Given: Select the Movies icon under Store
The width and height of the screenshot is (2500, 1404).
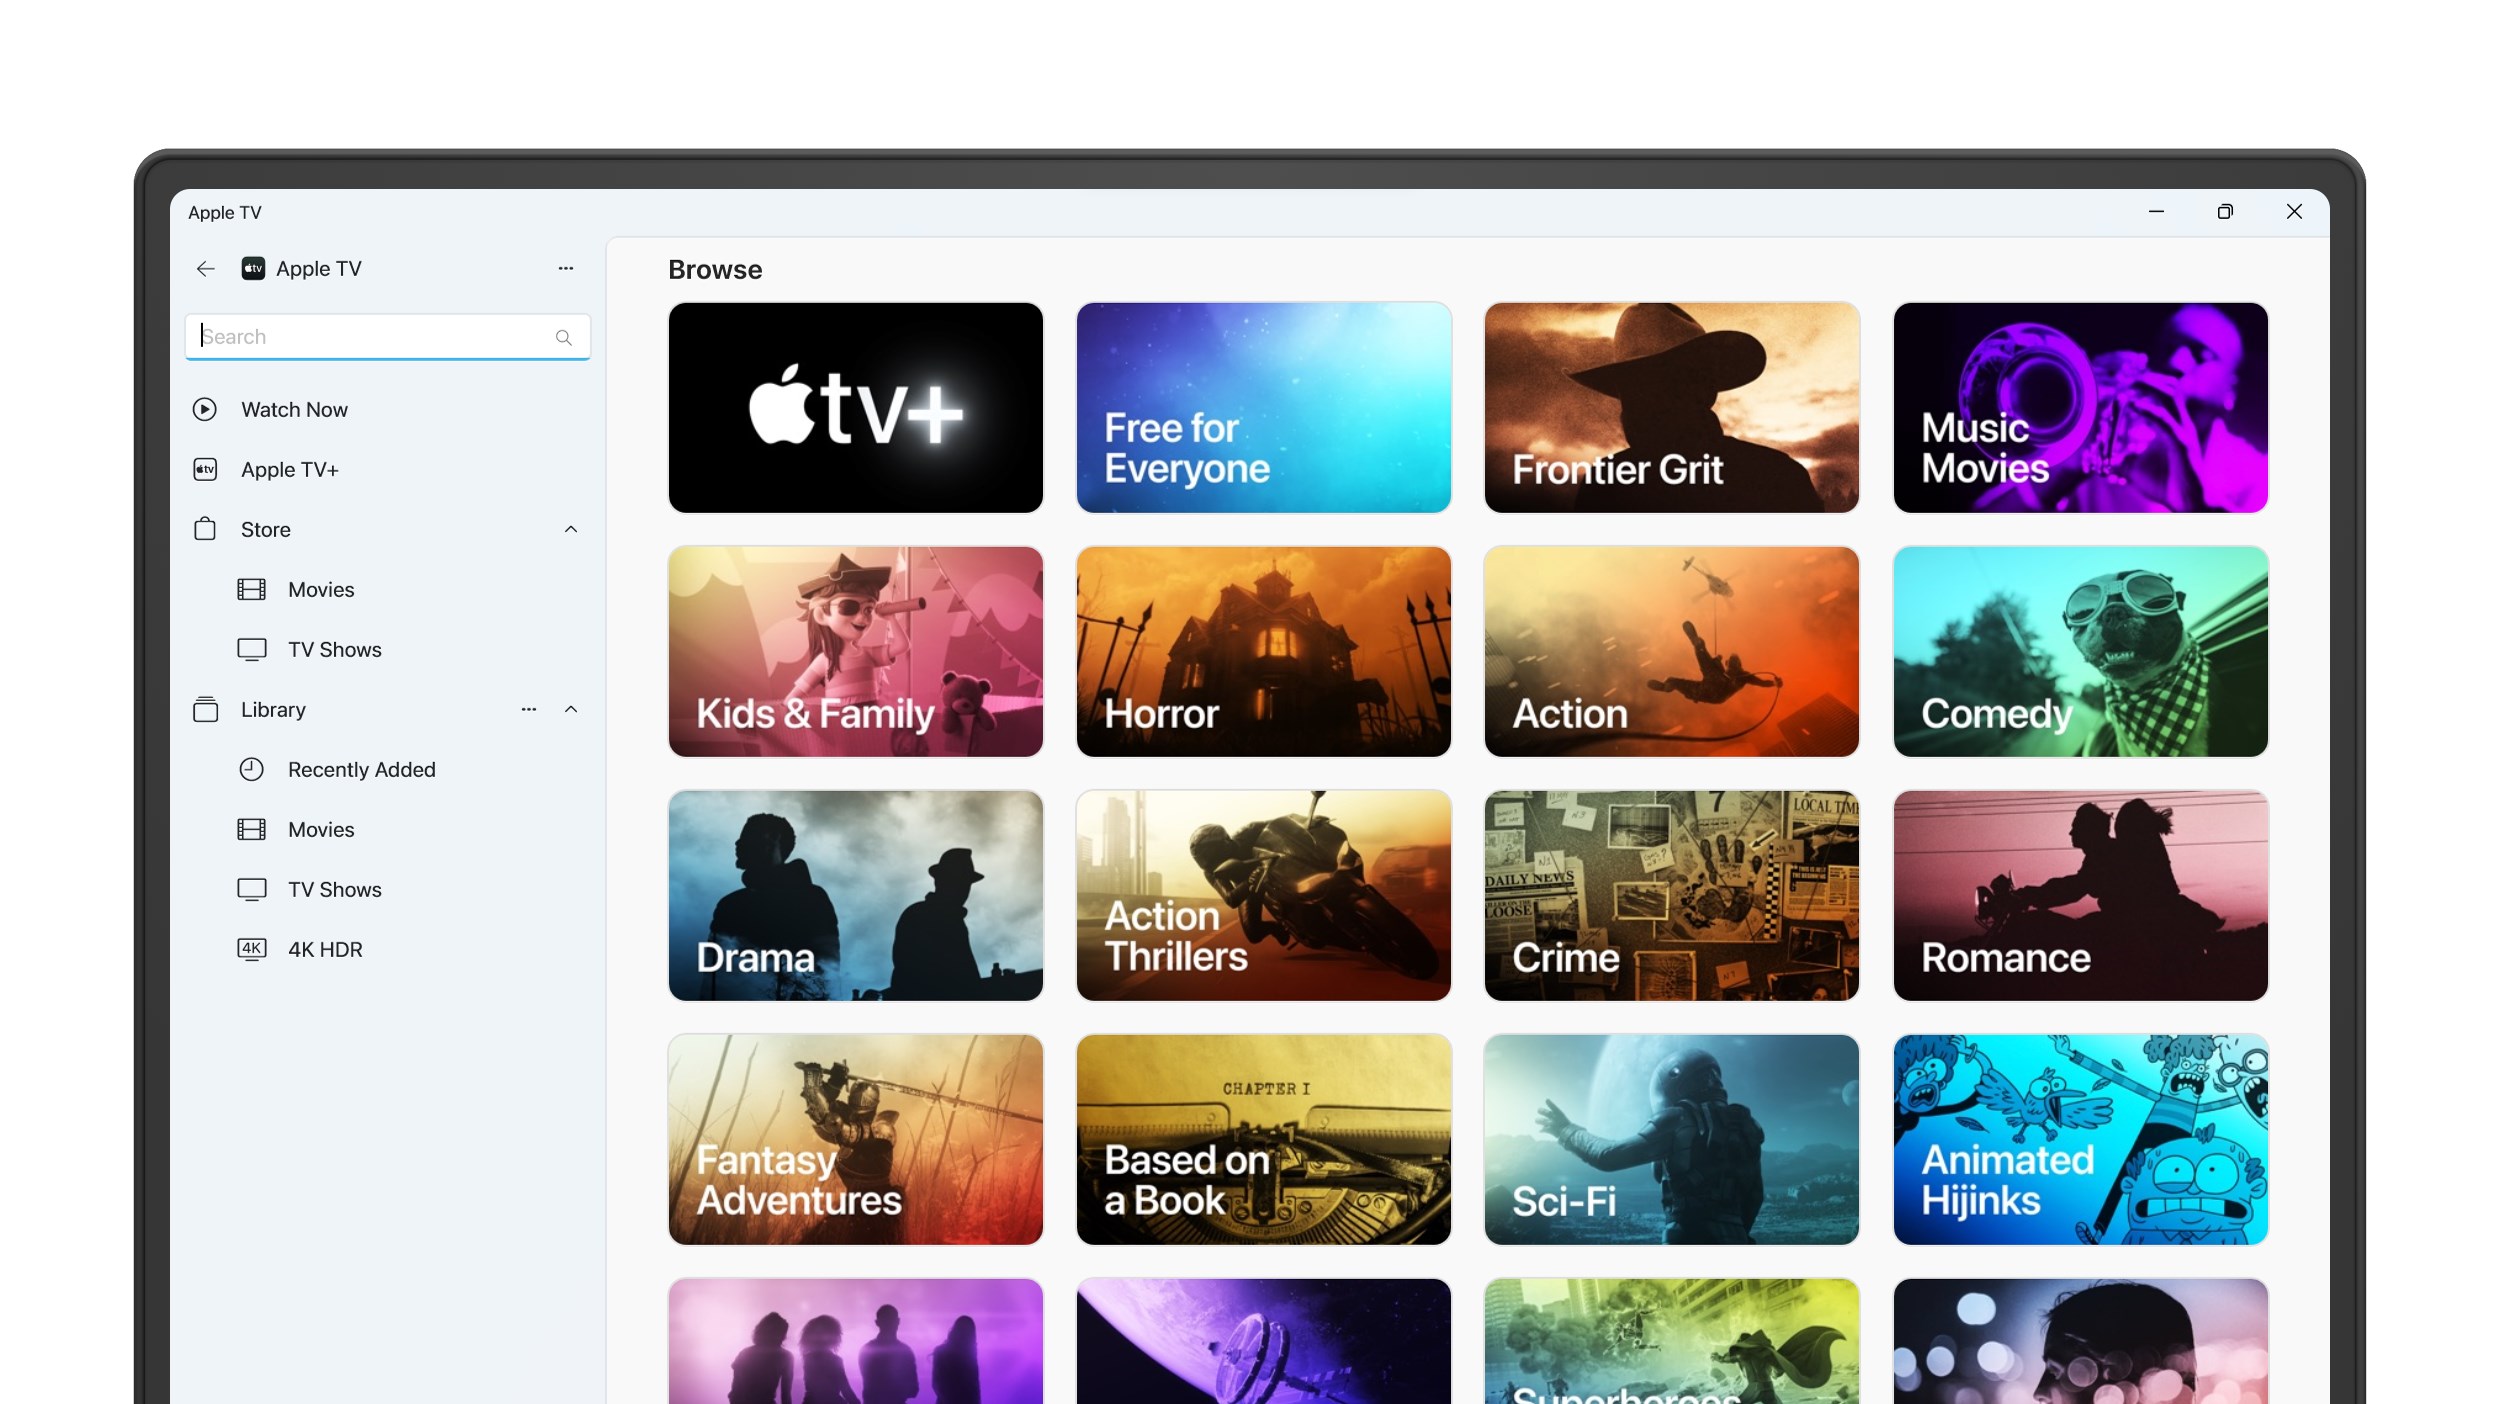Looking at the screenshot, I should click(x=251, y=589).
